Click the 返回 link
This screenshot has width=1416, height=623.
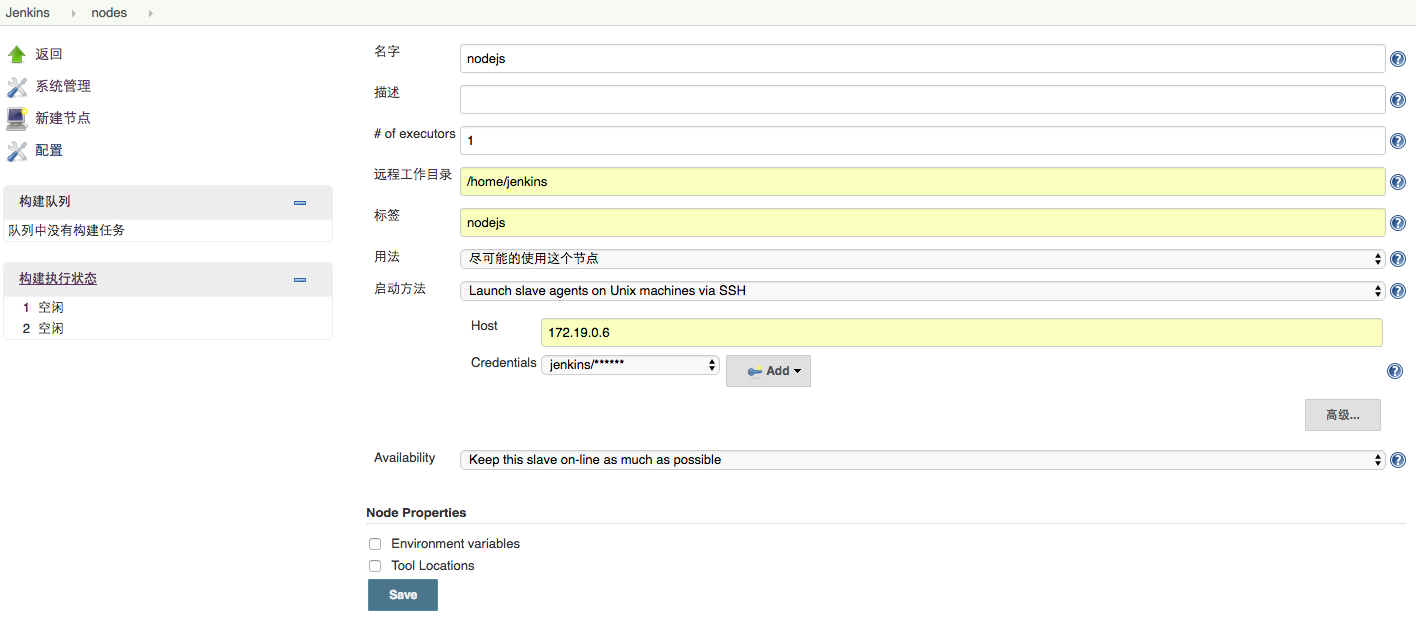coord(49,54)
